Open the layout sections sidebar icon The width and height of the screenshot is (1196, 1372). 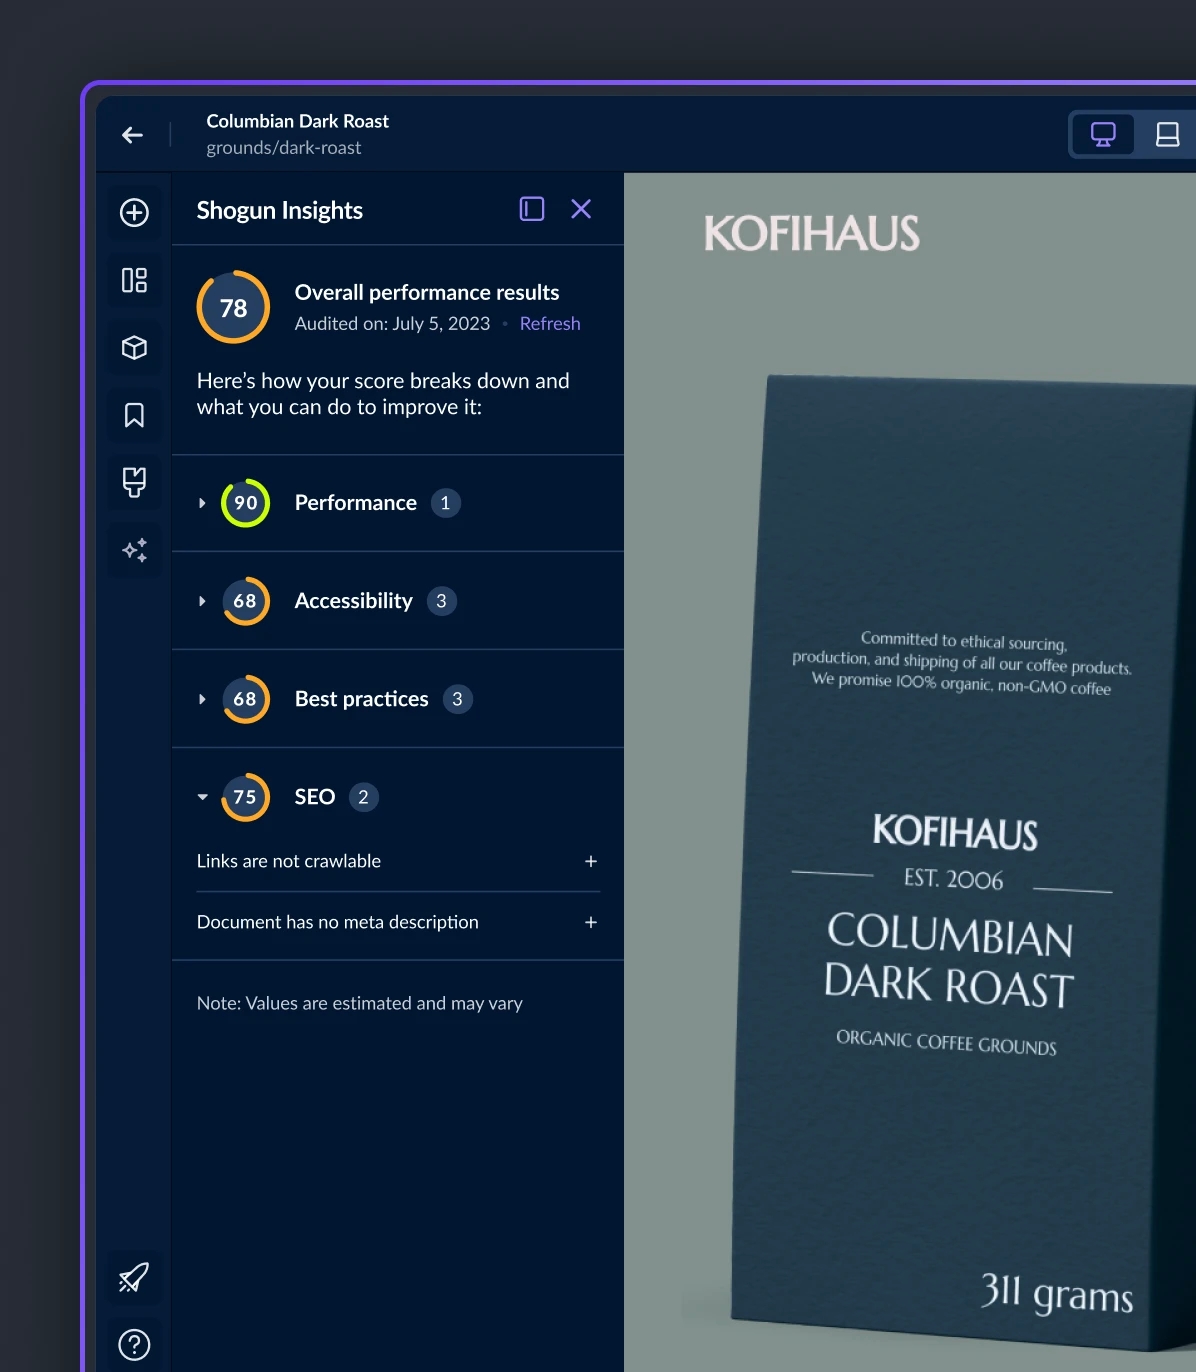(134, 280)
